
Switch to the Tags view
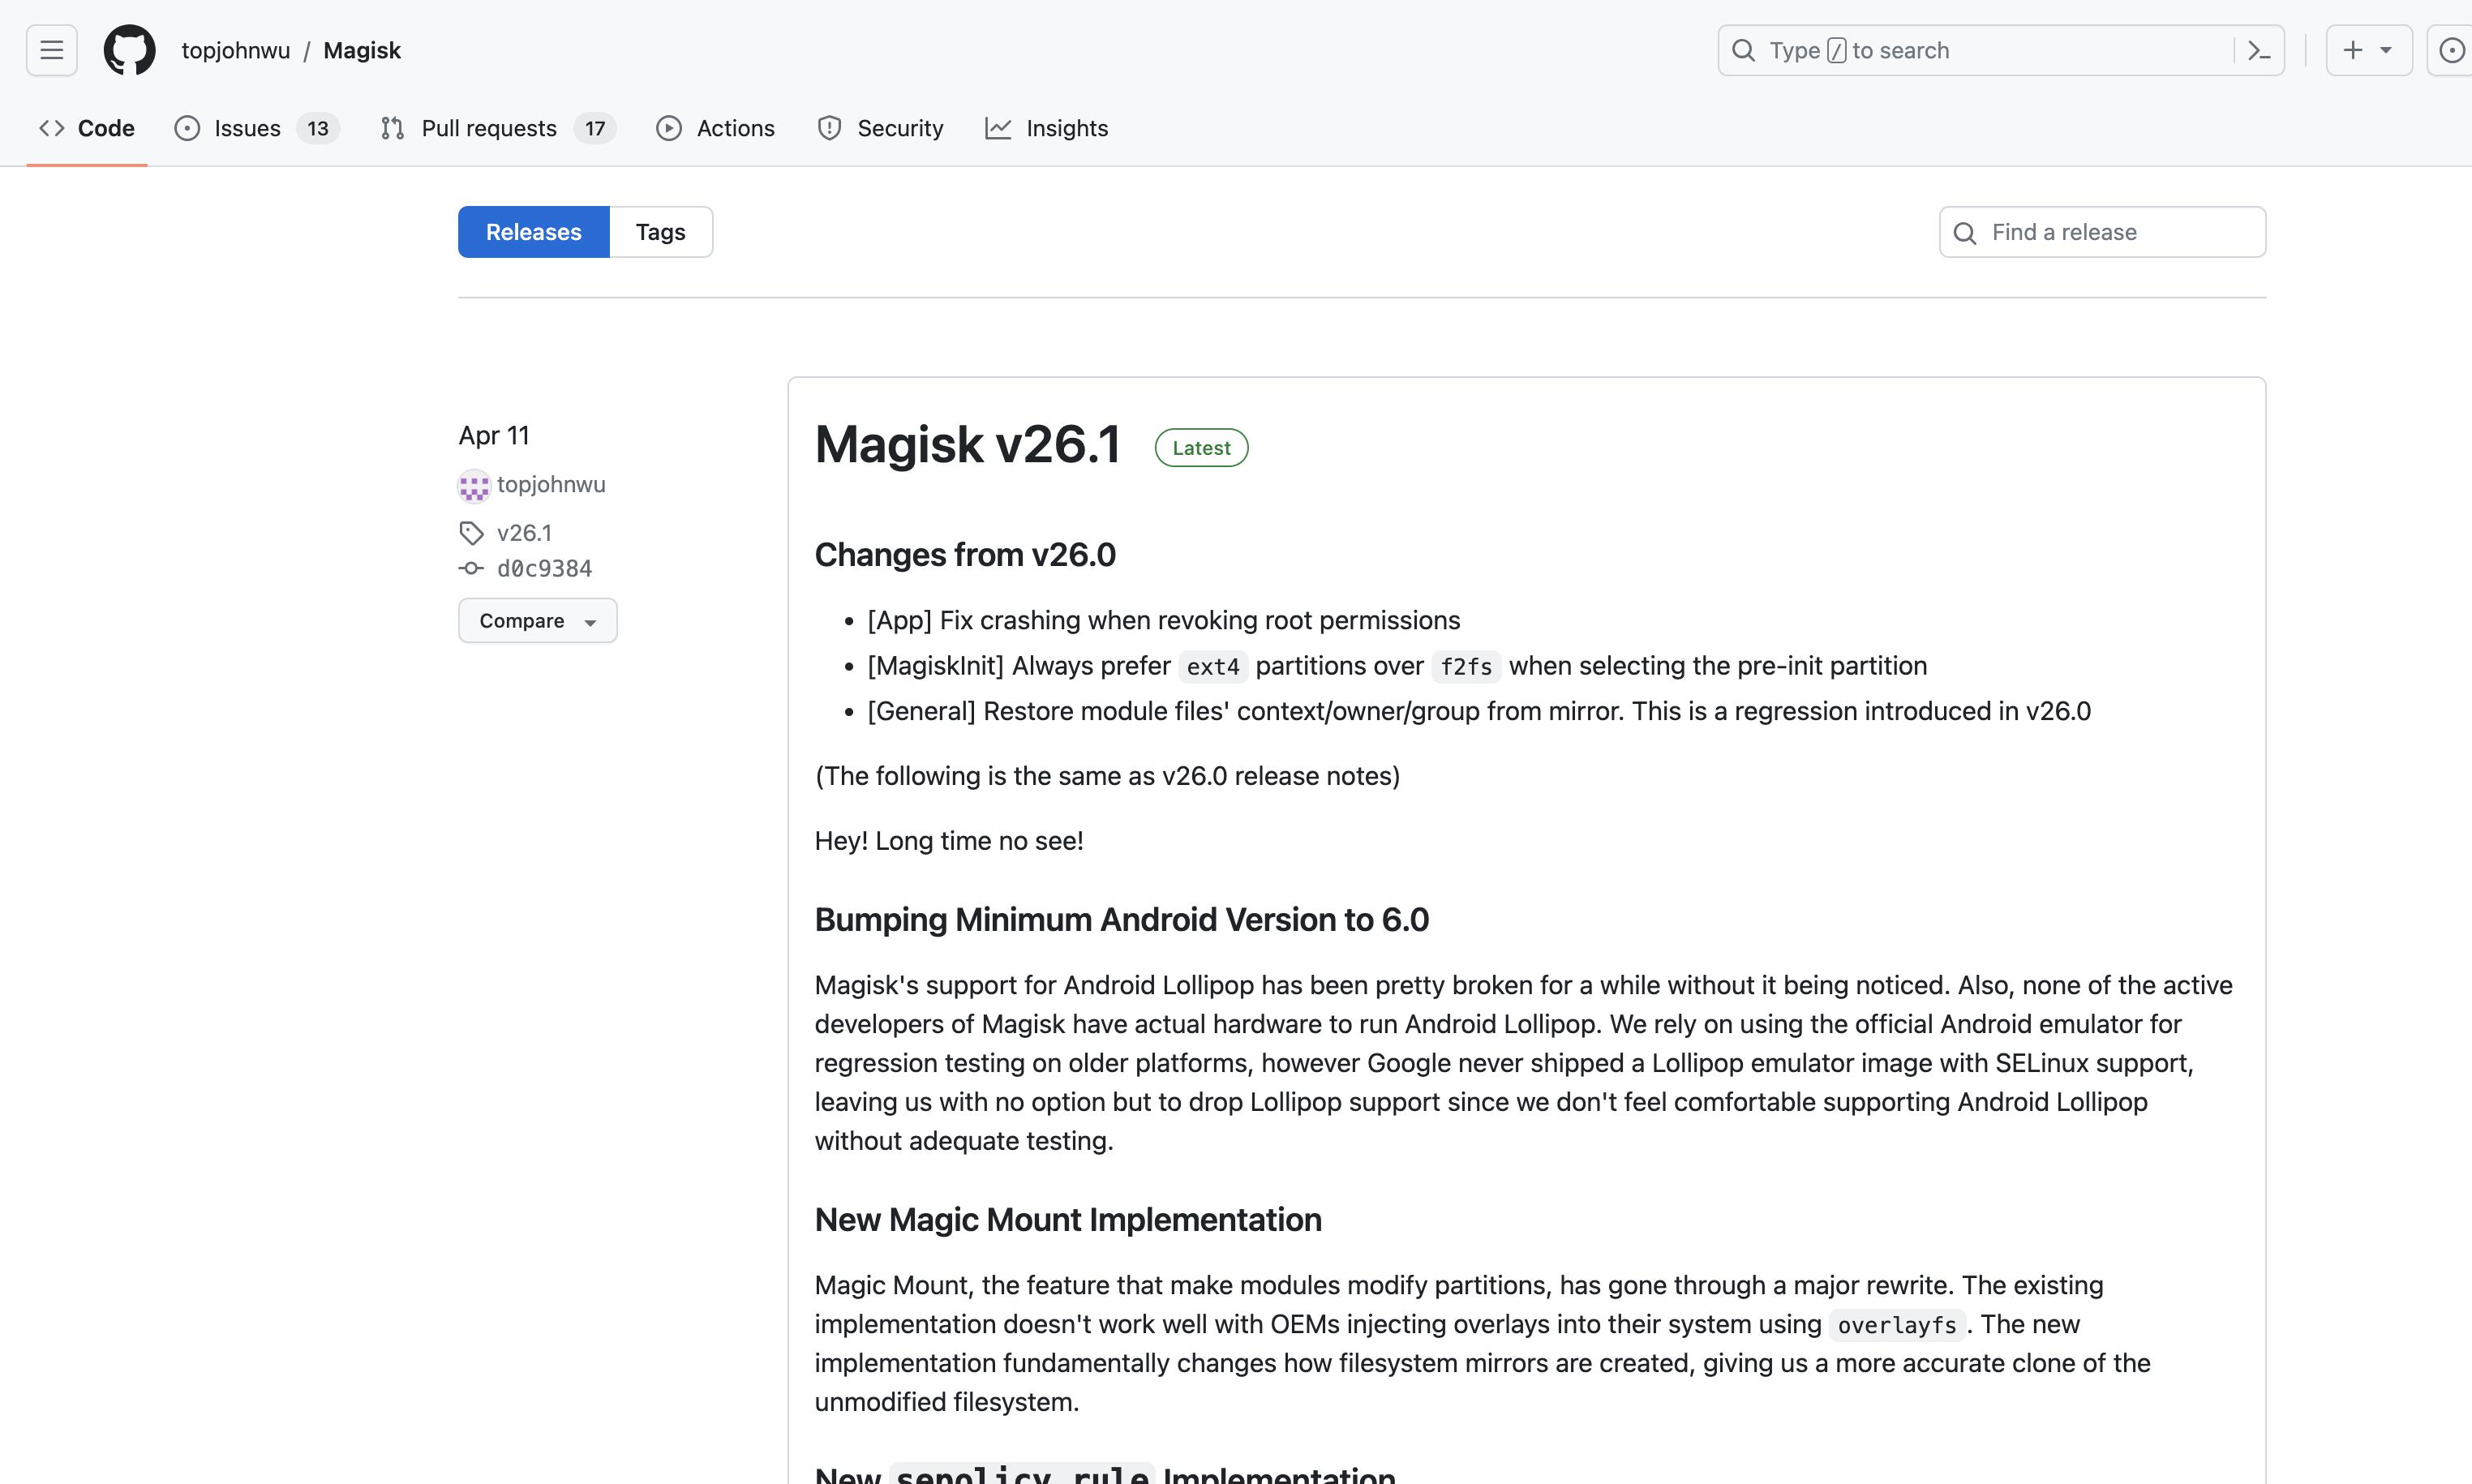(660, 232)
